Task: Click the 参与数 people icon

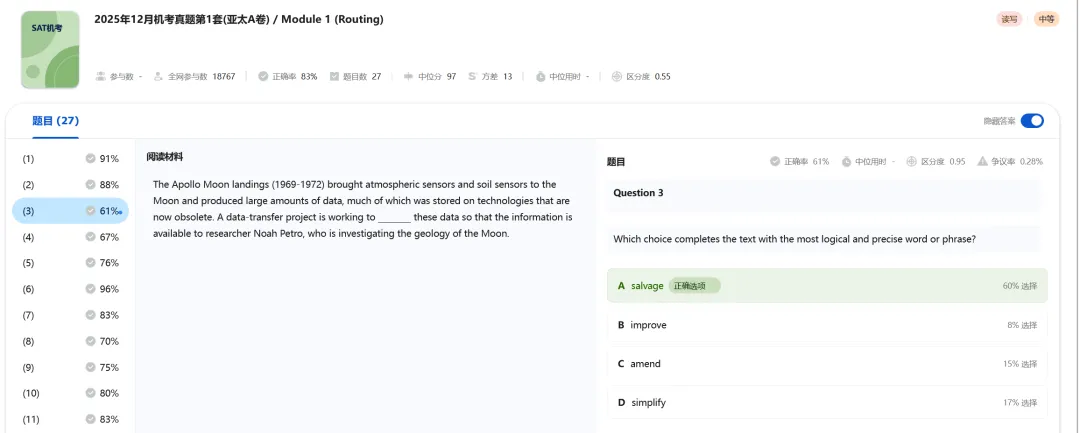Action: 100,76
